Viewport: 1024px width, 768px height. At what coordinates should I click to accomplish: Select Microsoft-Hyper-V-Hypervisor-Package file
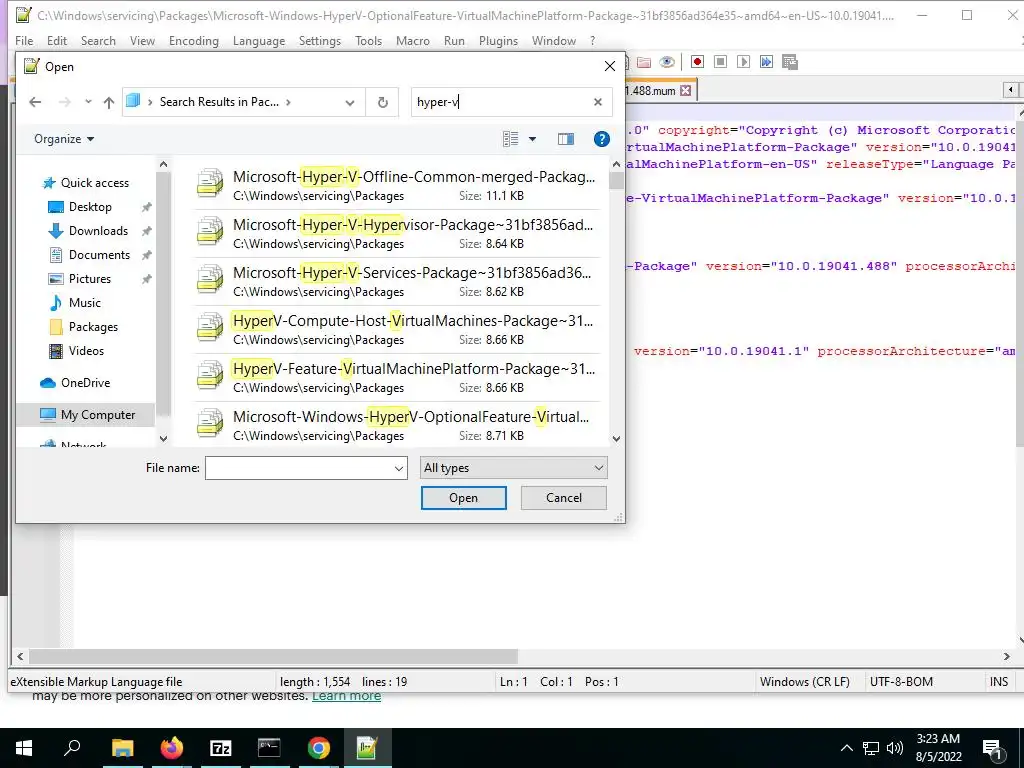(397, 234)
